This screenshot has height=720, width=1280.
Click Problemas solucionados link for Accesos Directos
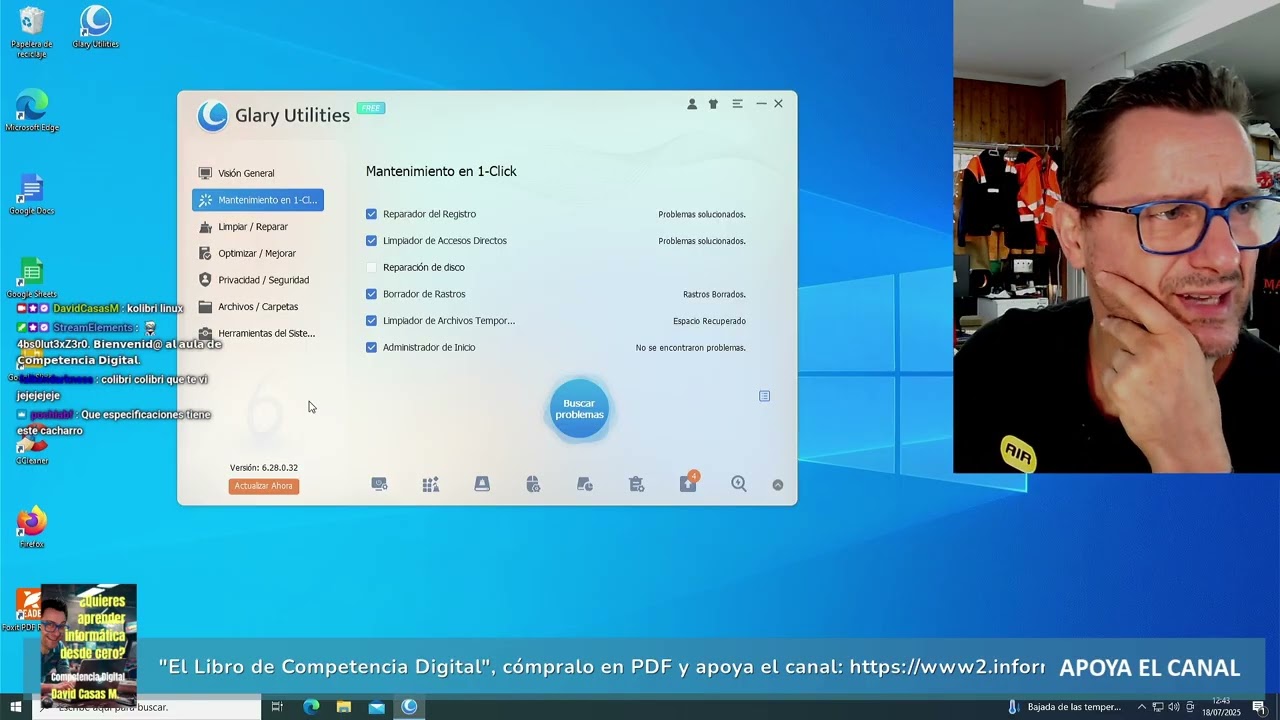(702, 241)
